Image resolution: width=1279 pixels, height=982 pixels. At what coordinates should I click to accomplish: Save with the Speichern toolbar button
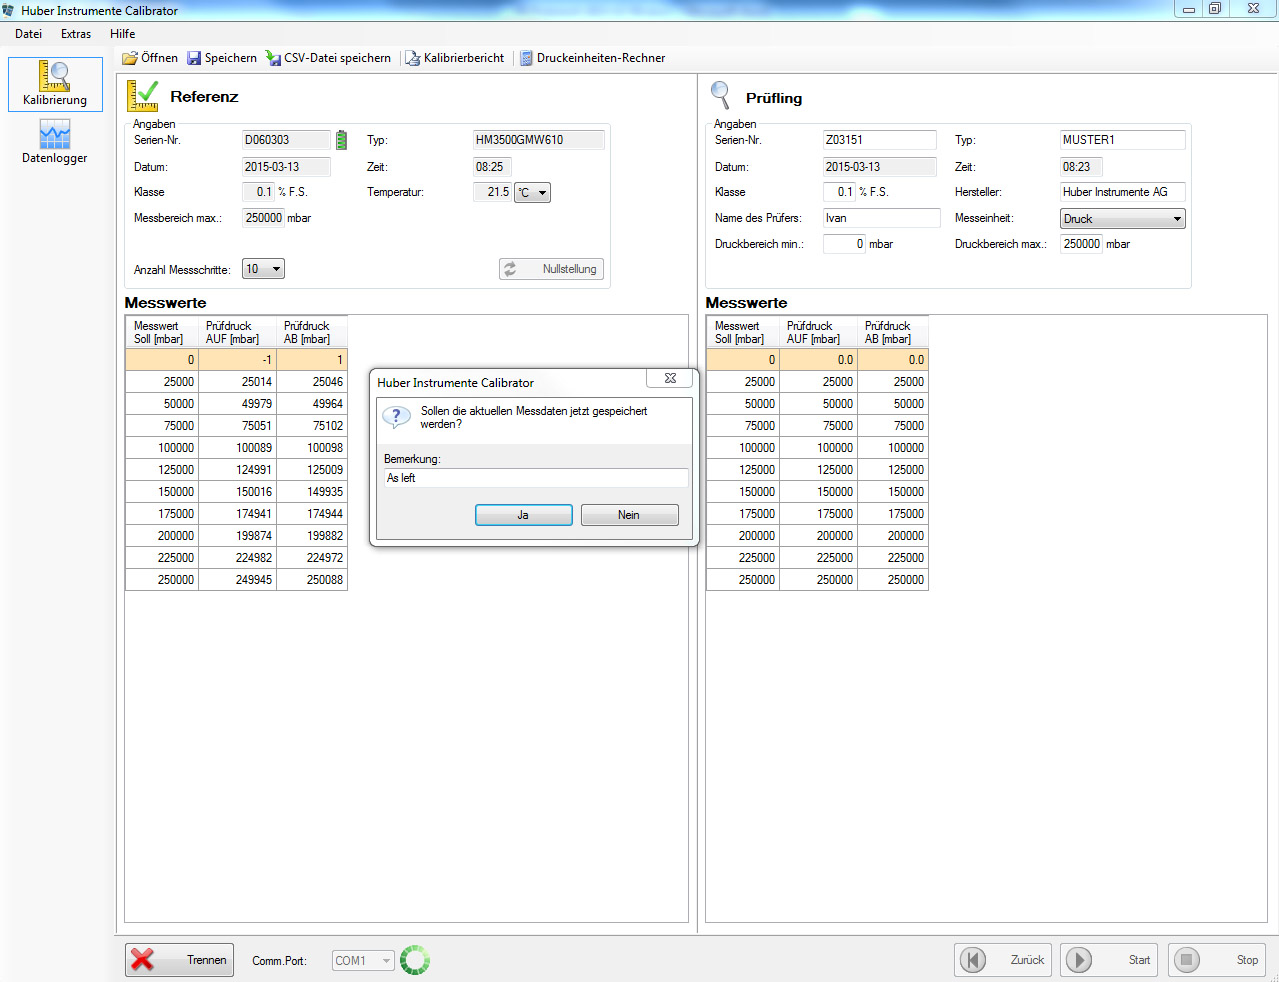222,58
